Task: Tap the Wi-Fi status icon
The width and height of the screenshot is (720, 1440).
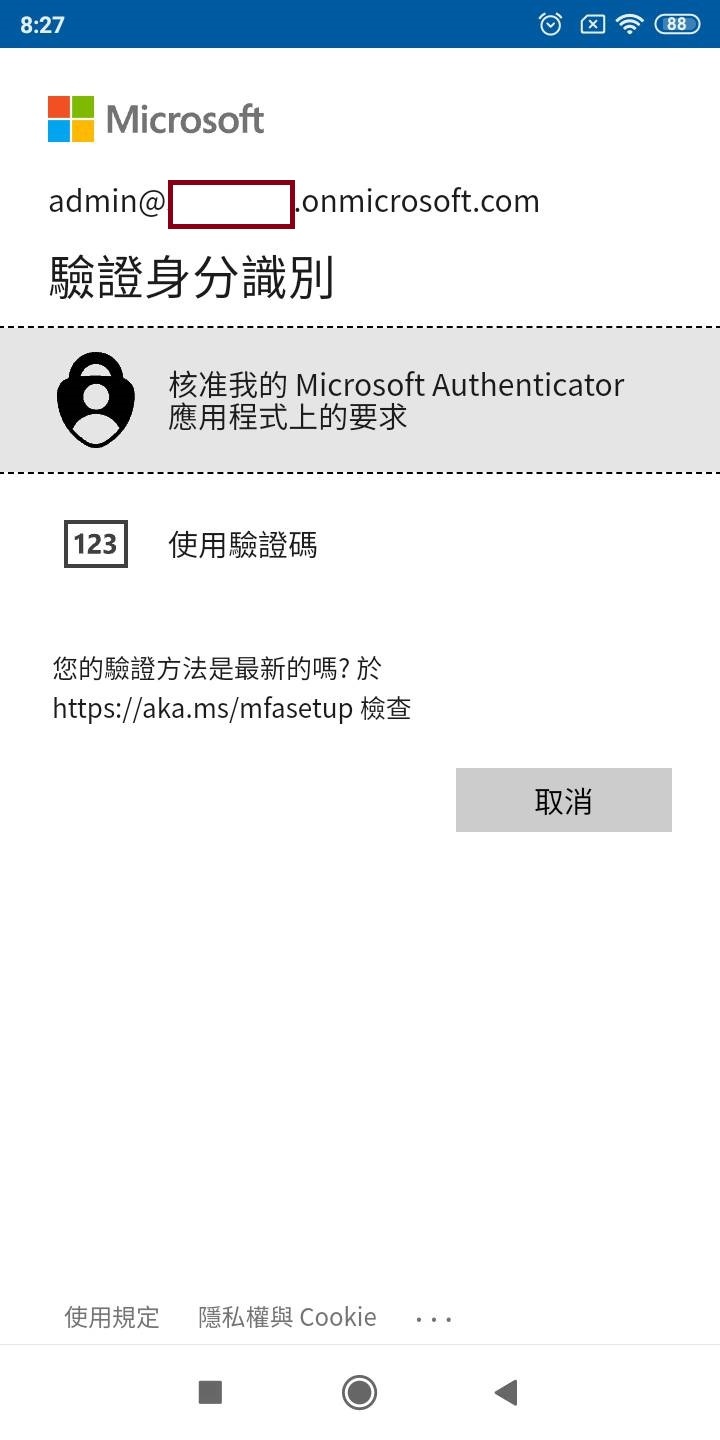Action: [630, 24]
